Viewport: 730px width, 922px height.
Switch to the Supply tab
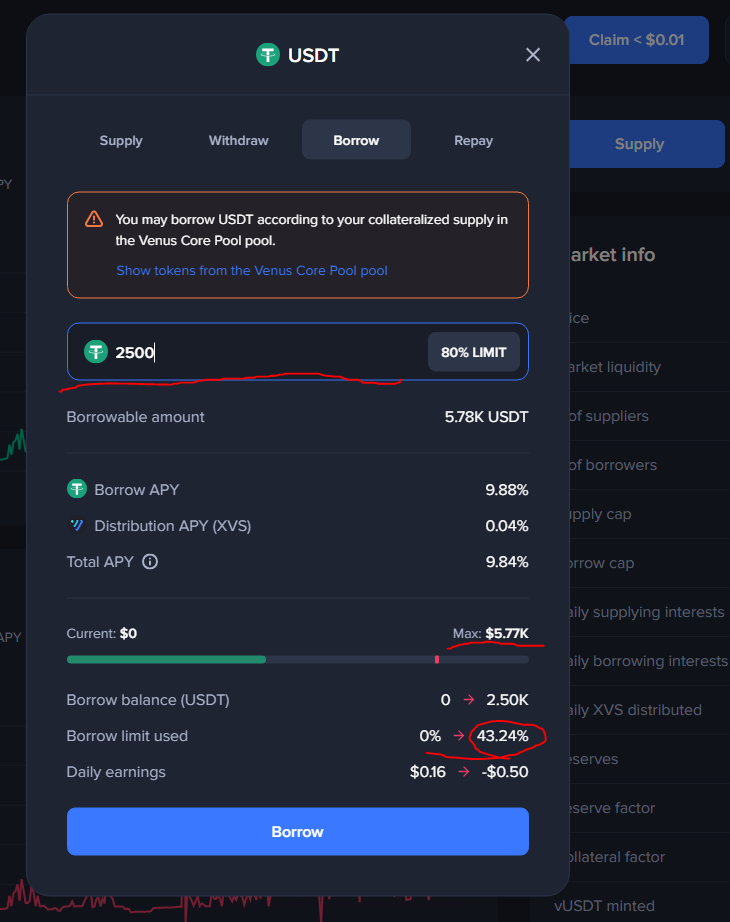(x=121, y=141)
